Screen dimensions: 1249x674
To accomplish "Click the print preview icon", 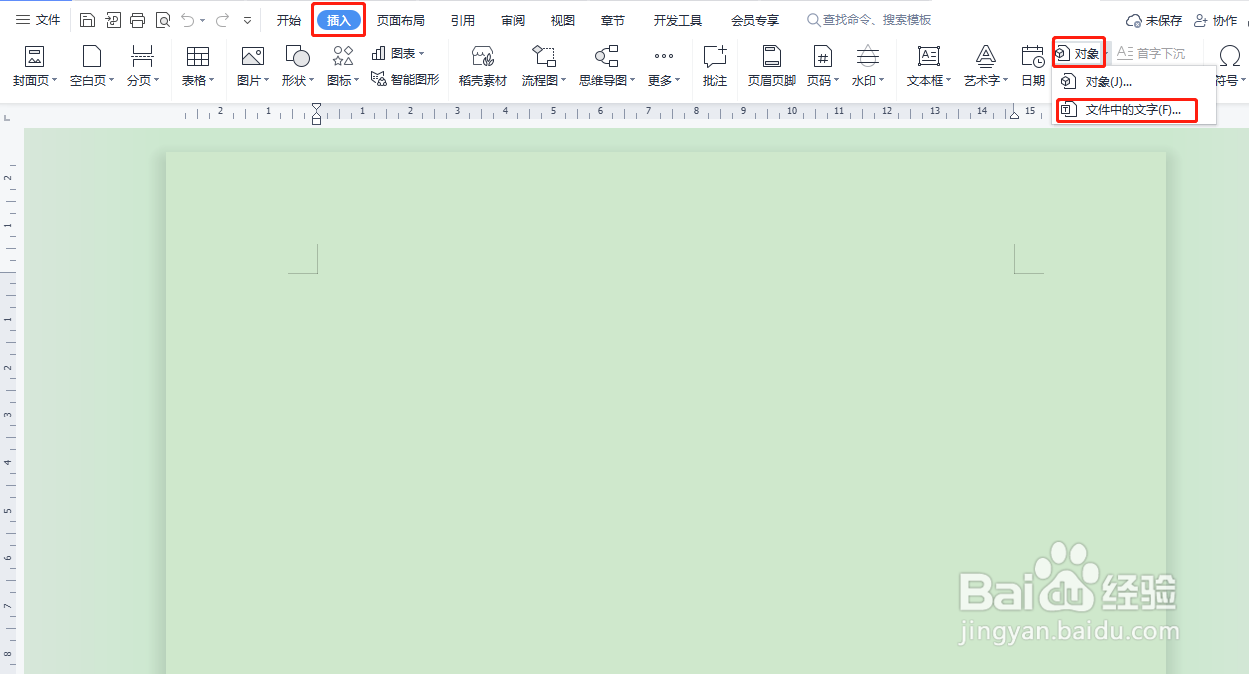I will coord(162,20).
